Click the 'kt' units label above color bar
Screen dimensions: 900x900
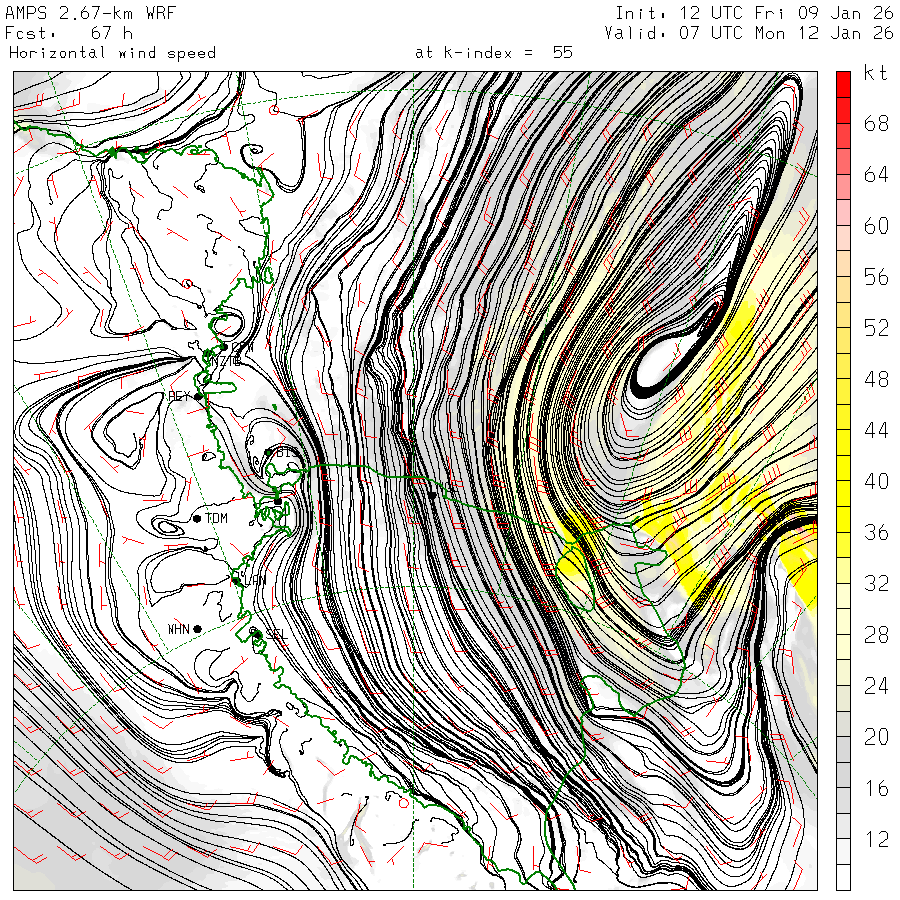pyautogui.click(x=876, y=73)
